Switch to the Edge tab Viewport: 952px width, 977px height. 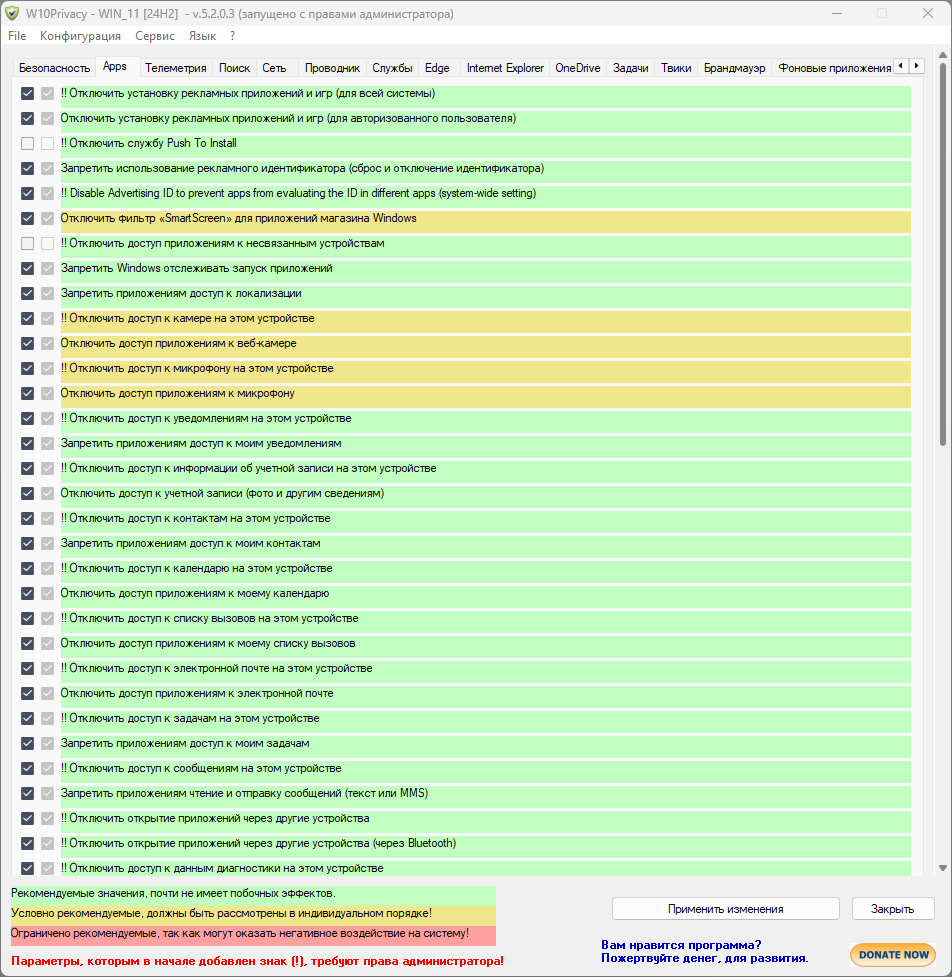coord(437,68)
